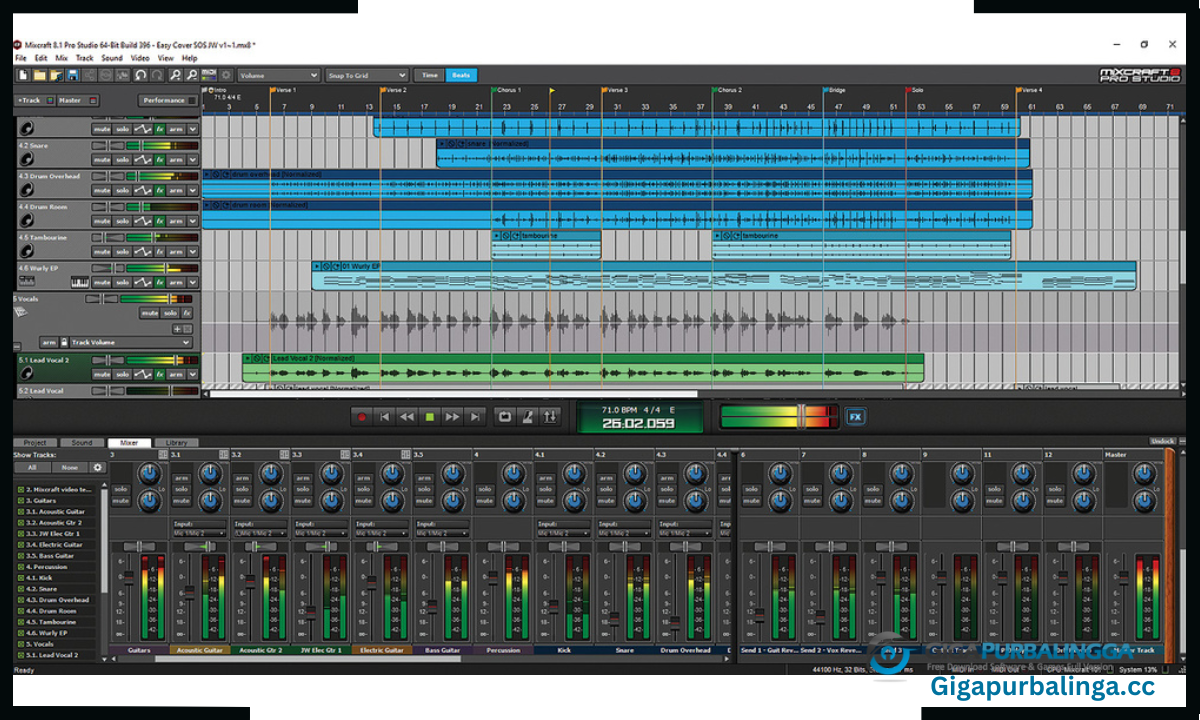This screenshot has width=1200, height=720.
Task: Rewind to start with transport button
Action: pyautogui.click(x=384, y=416)
